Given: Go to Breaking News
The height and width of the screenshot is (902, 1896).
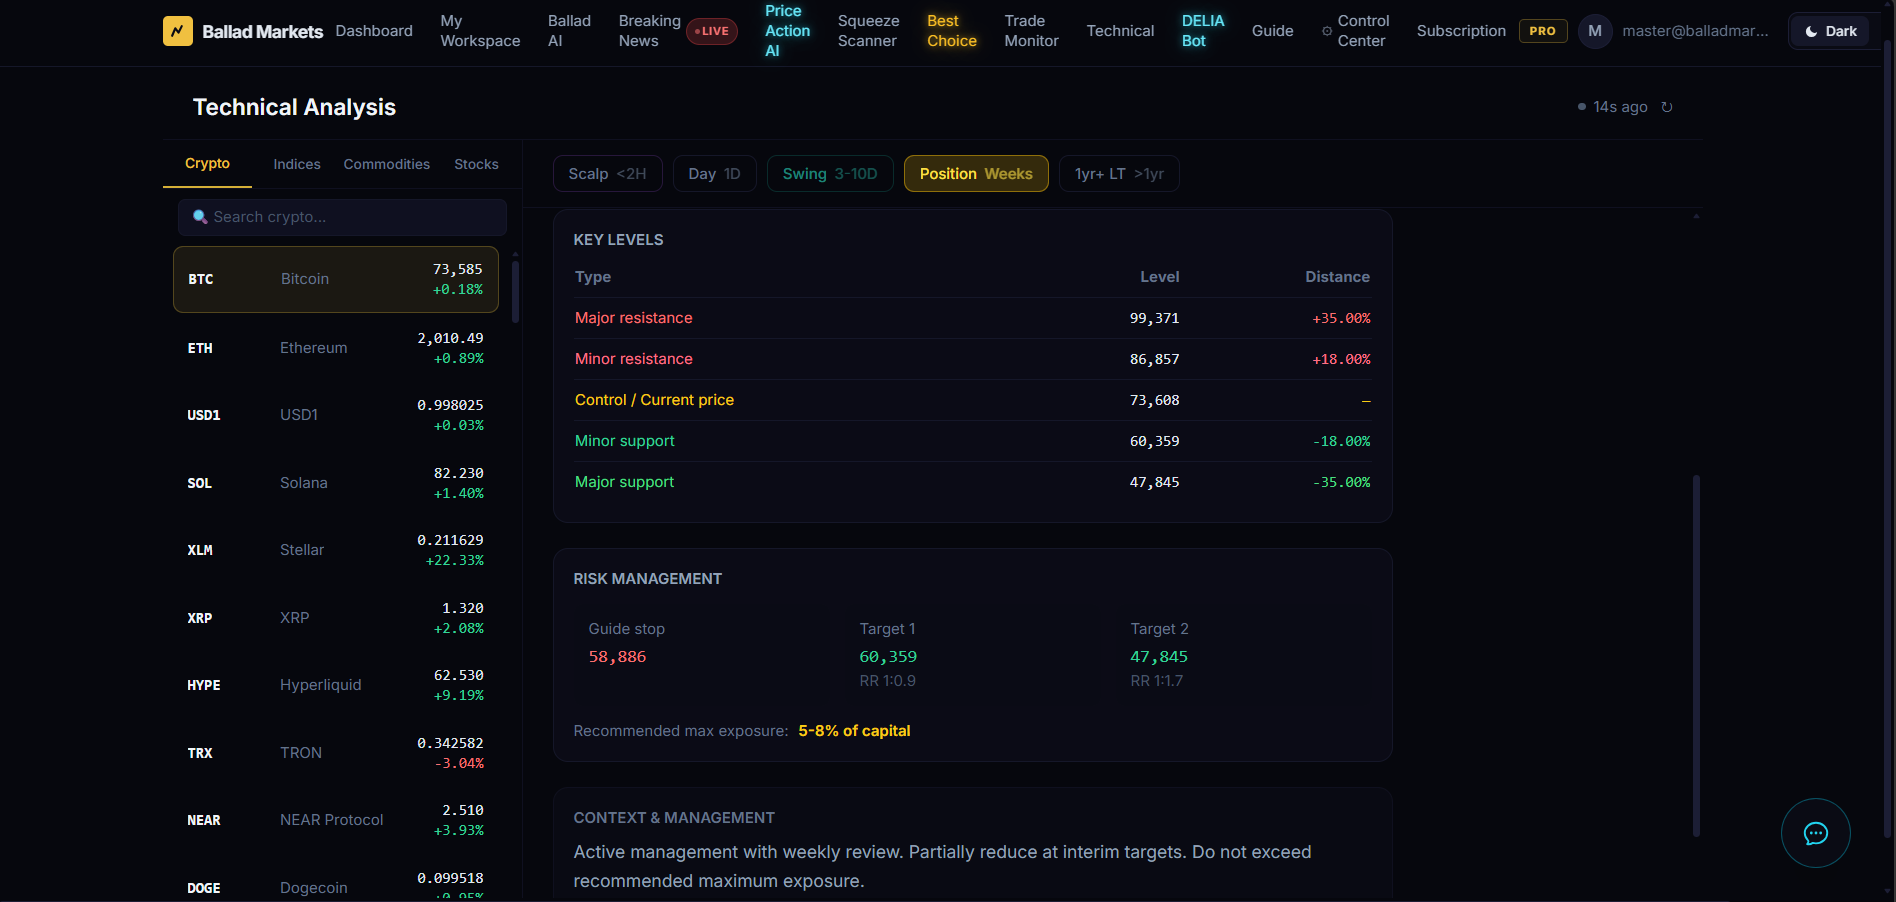Looking at the screenshot, I should point(649,31).
